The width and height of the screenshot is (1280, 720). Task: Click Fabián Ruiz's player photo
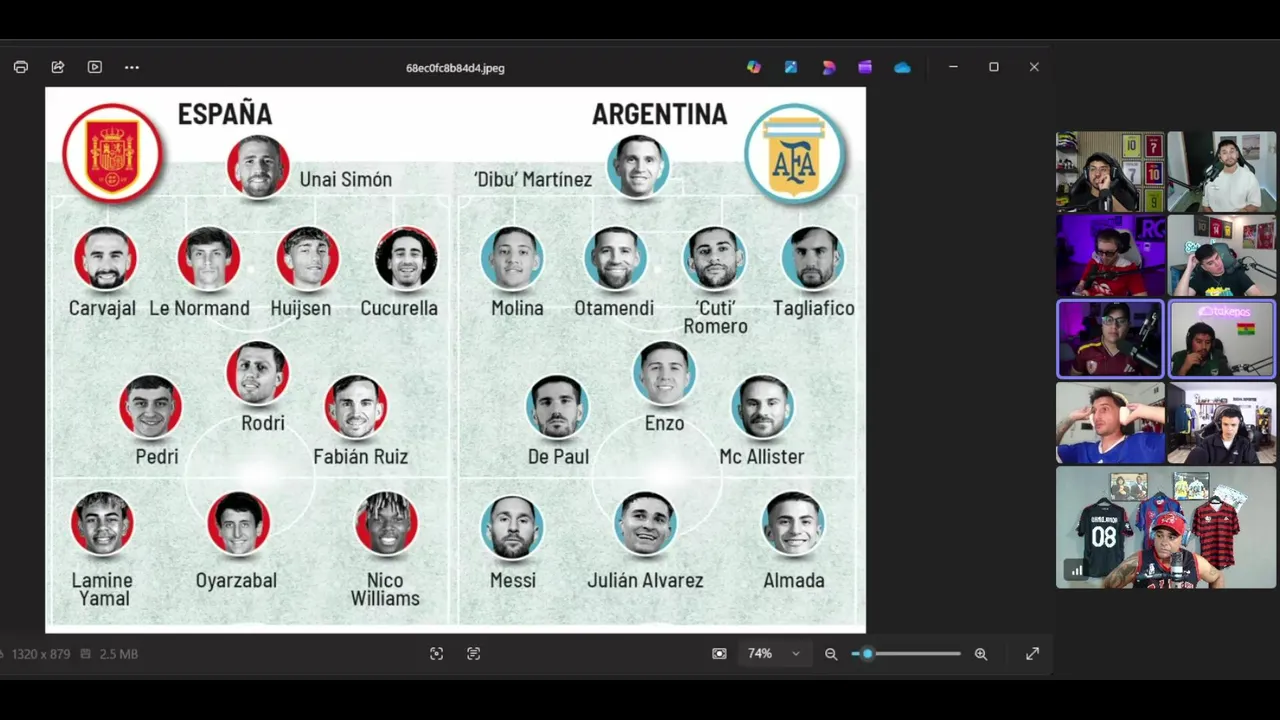coord(356,406)
